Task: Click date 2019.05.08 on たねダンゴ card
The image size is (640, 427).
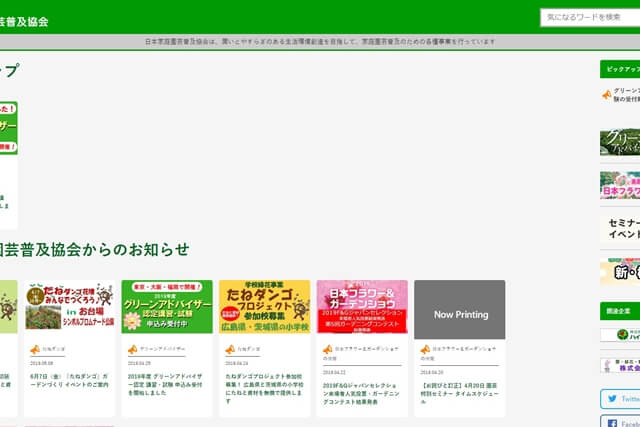Action: (42, 363)
